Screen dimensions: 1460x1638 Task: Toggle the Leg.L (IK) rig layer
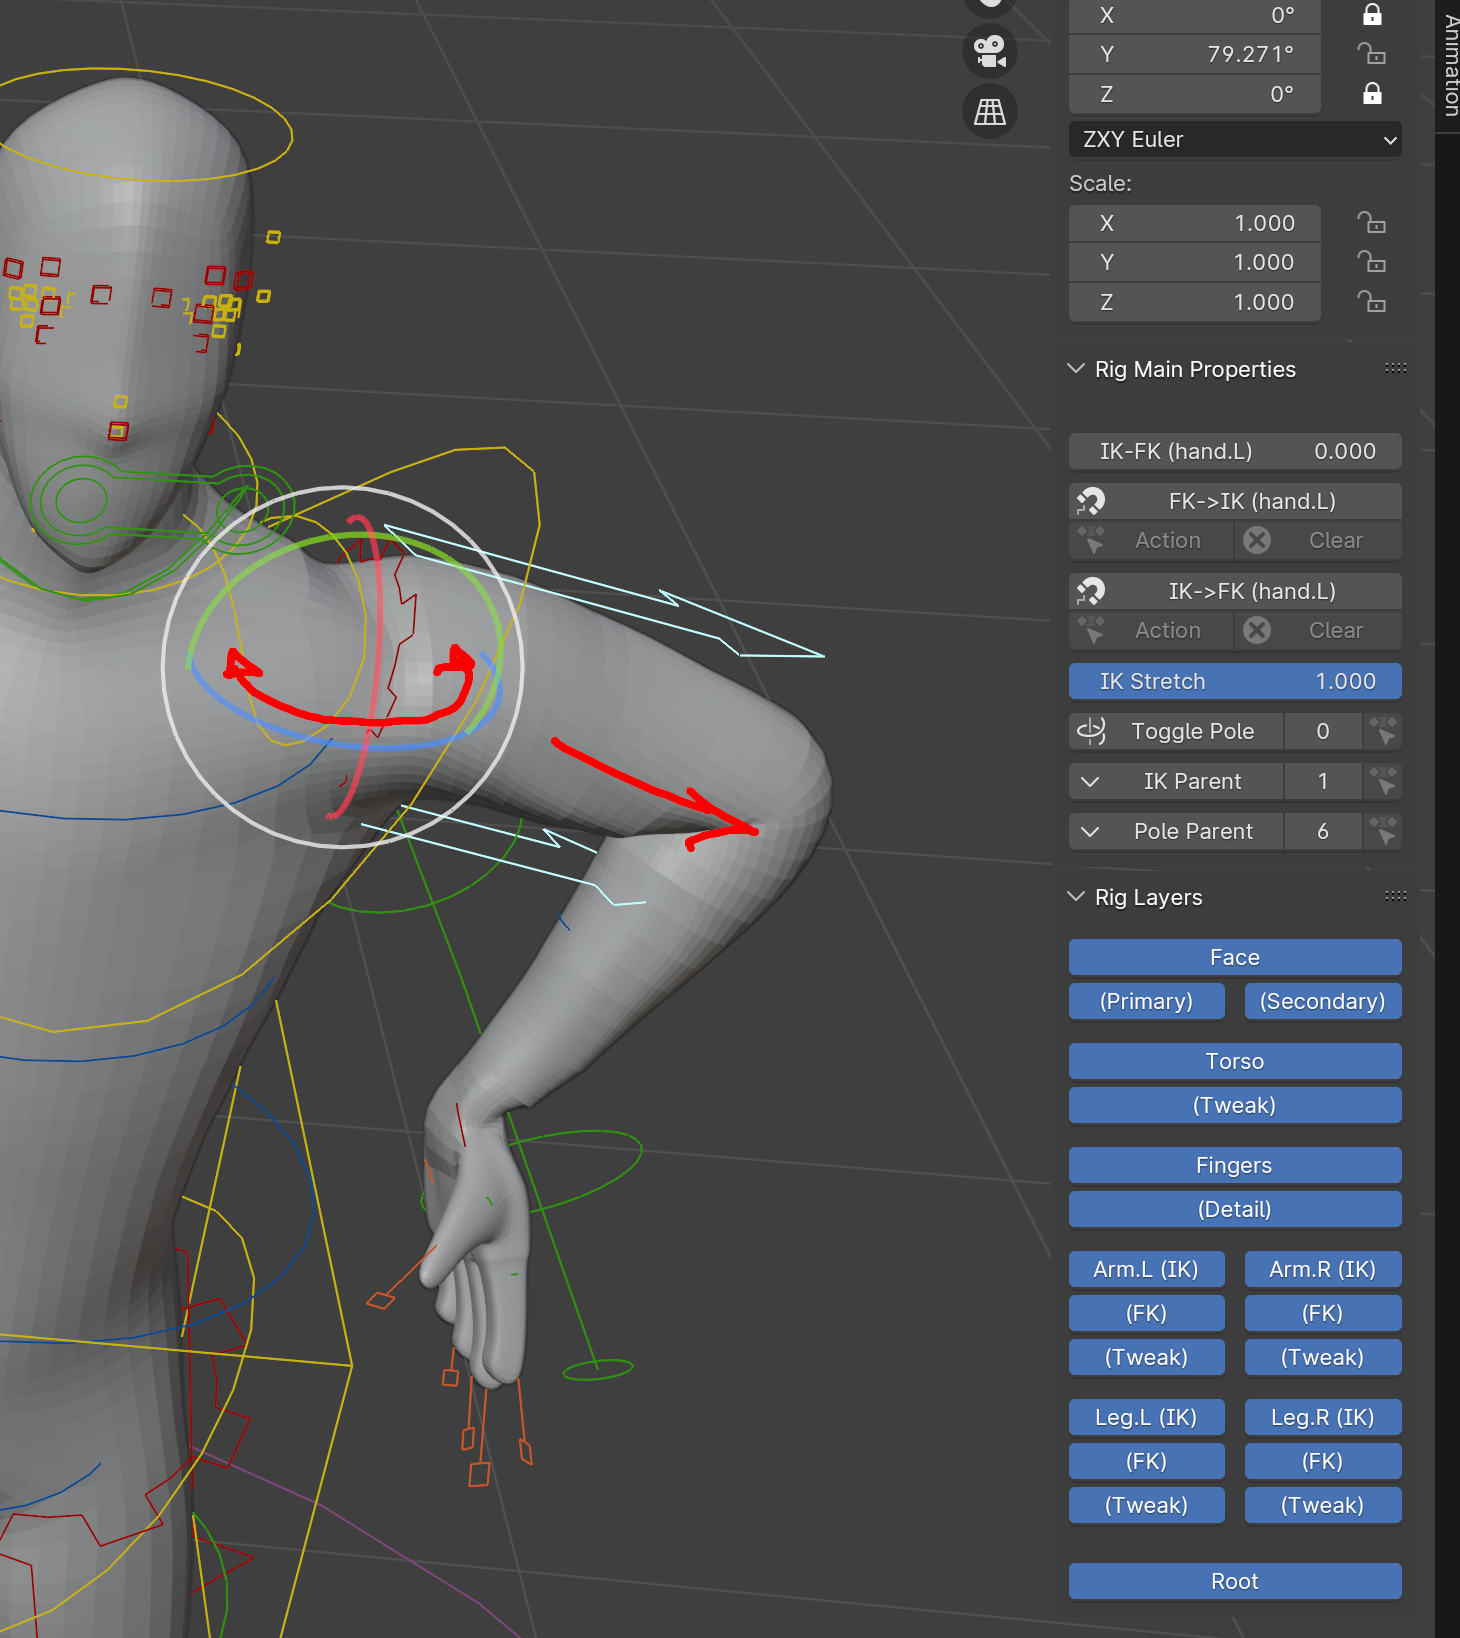tap(1147, 1417)
